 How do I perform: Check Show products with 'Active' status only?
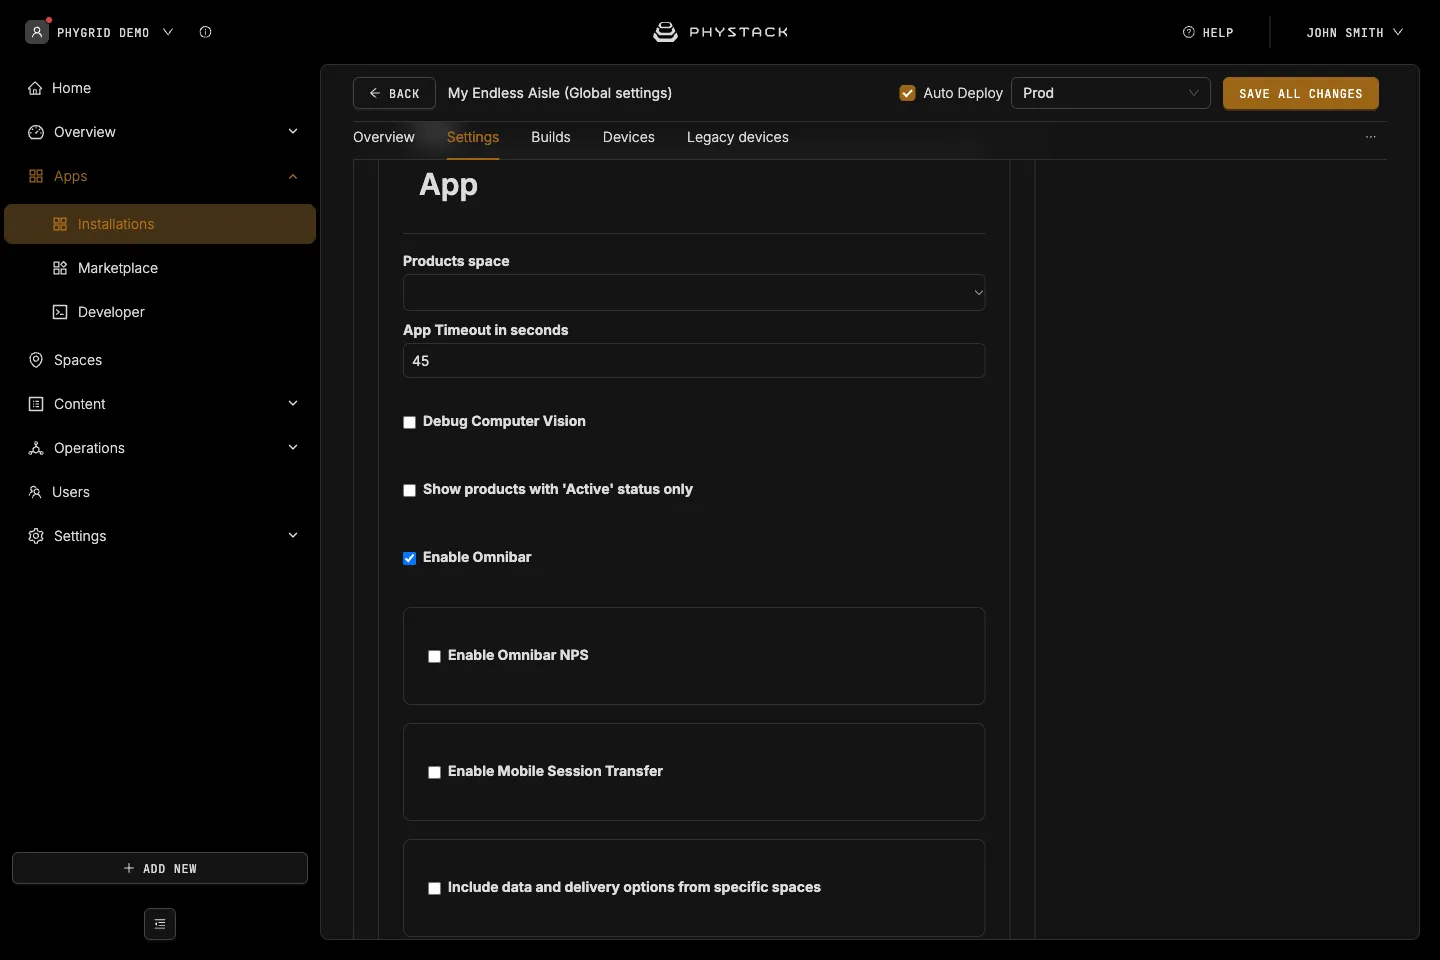(x=409, y=490)
